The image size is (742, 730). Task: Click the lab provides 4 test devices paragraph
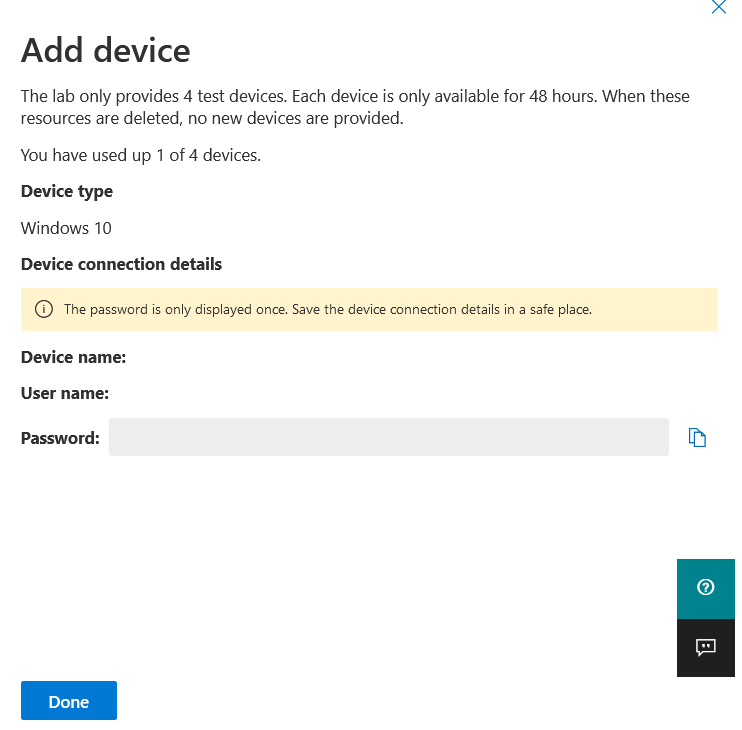[x=355, y=107]
